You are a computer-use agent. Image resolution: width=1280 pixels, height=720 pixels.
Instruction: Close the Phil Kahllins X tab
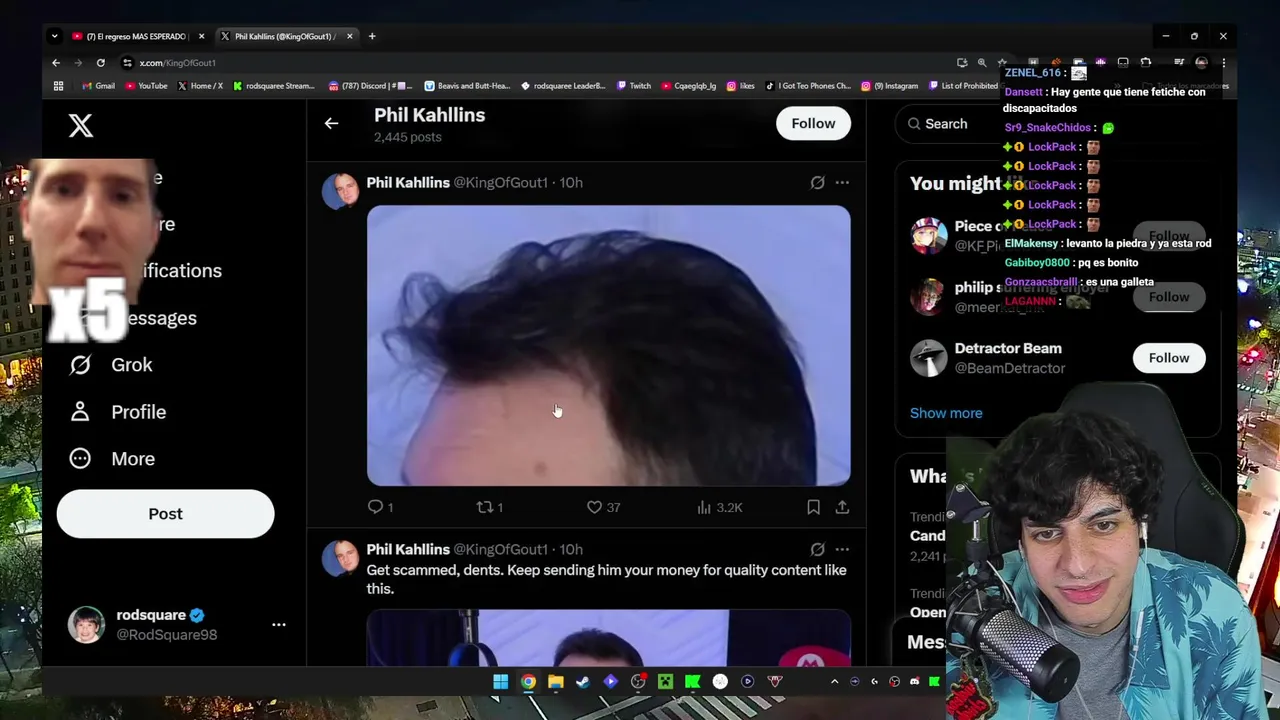349,36
